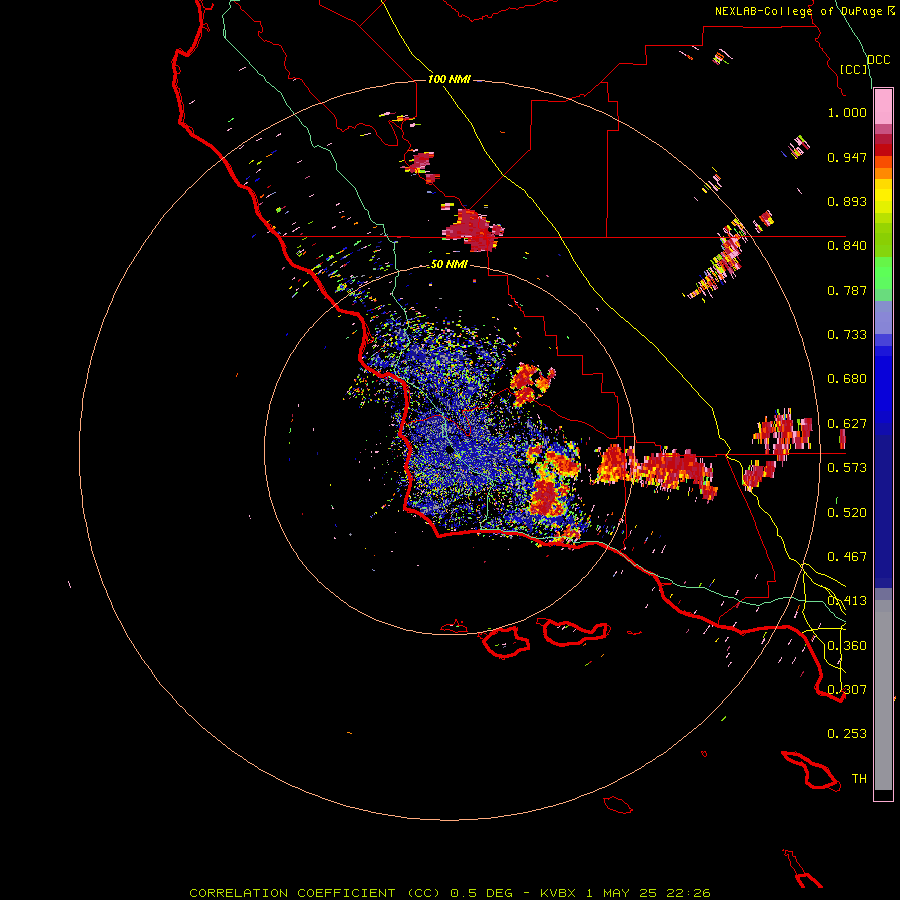
Task: Click the 0.413 scale value
Action: click(847, 601)
